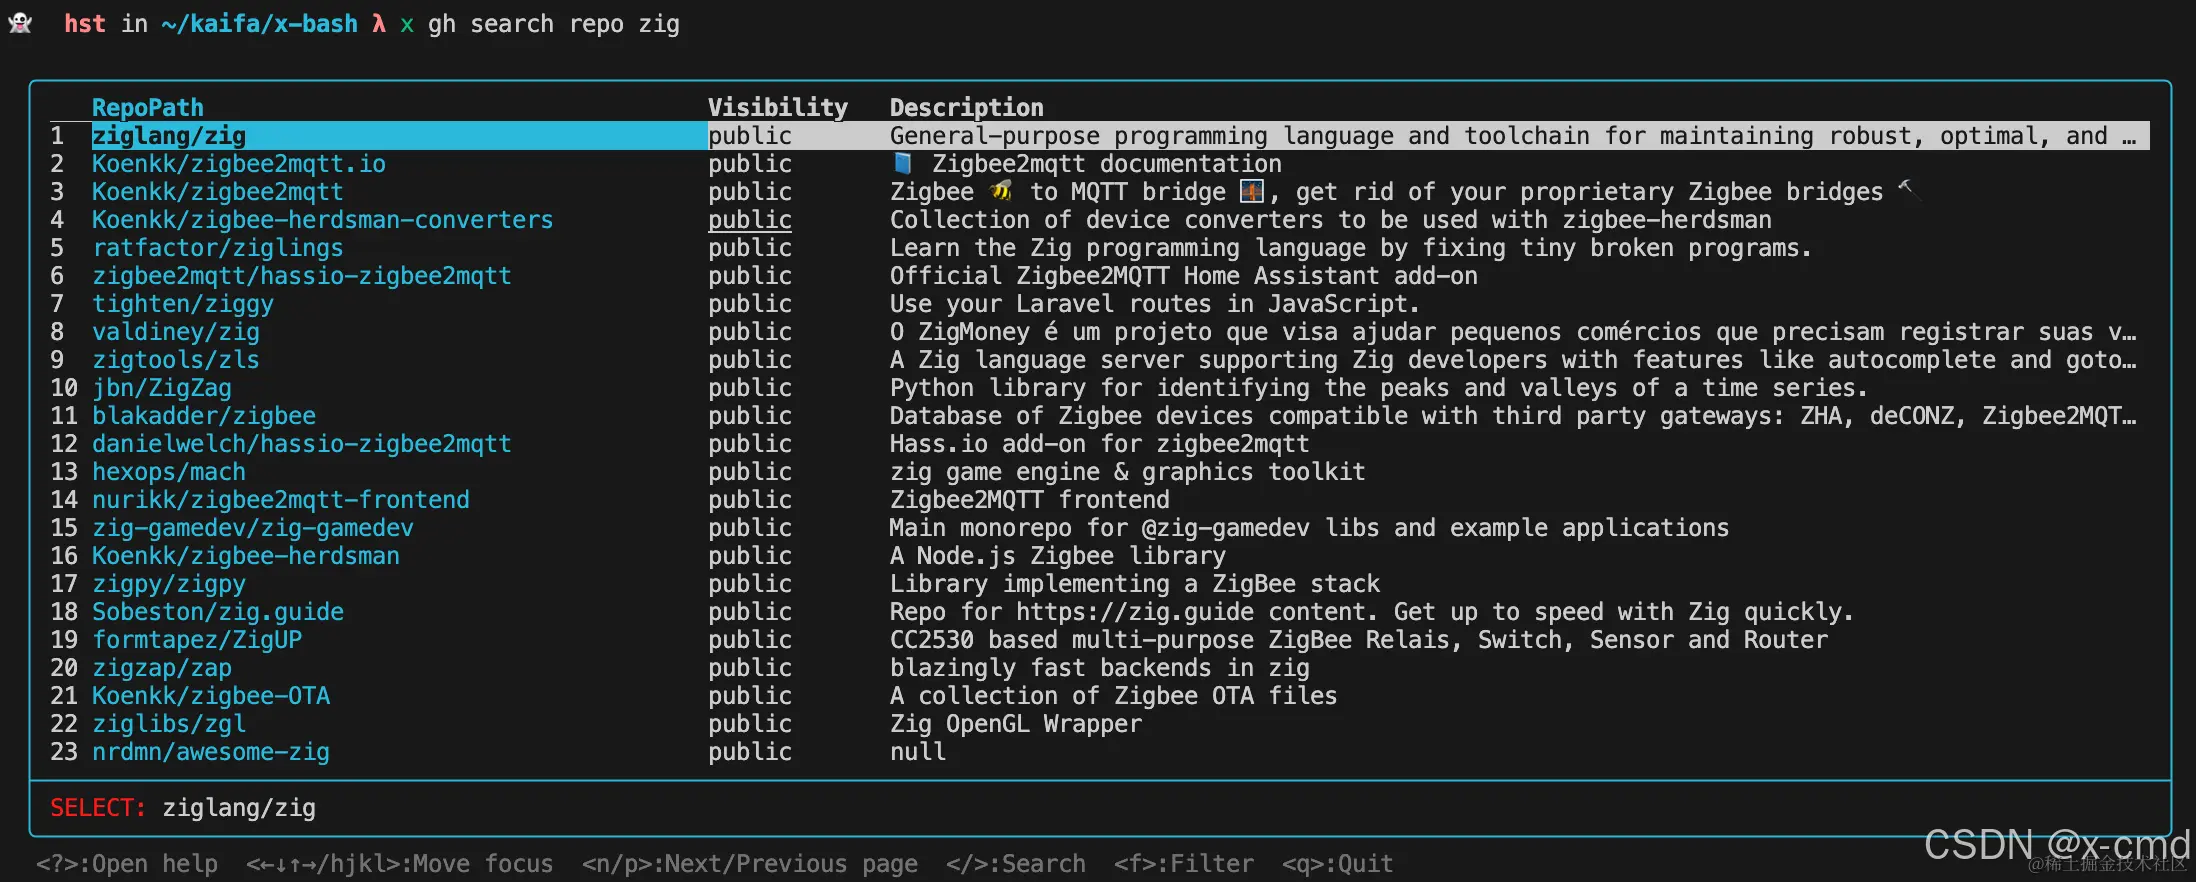Select hexops/mach repository
Image resolution: width=2196 pixels, height=882 pixels.
pos(169,472)
